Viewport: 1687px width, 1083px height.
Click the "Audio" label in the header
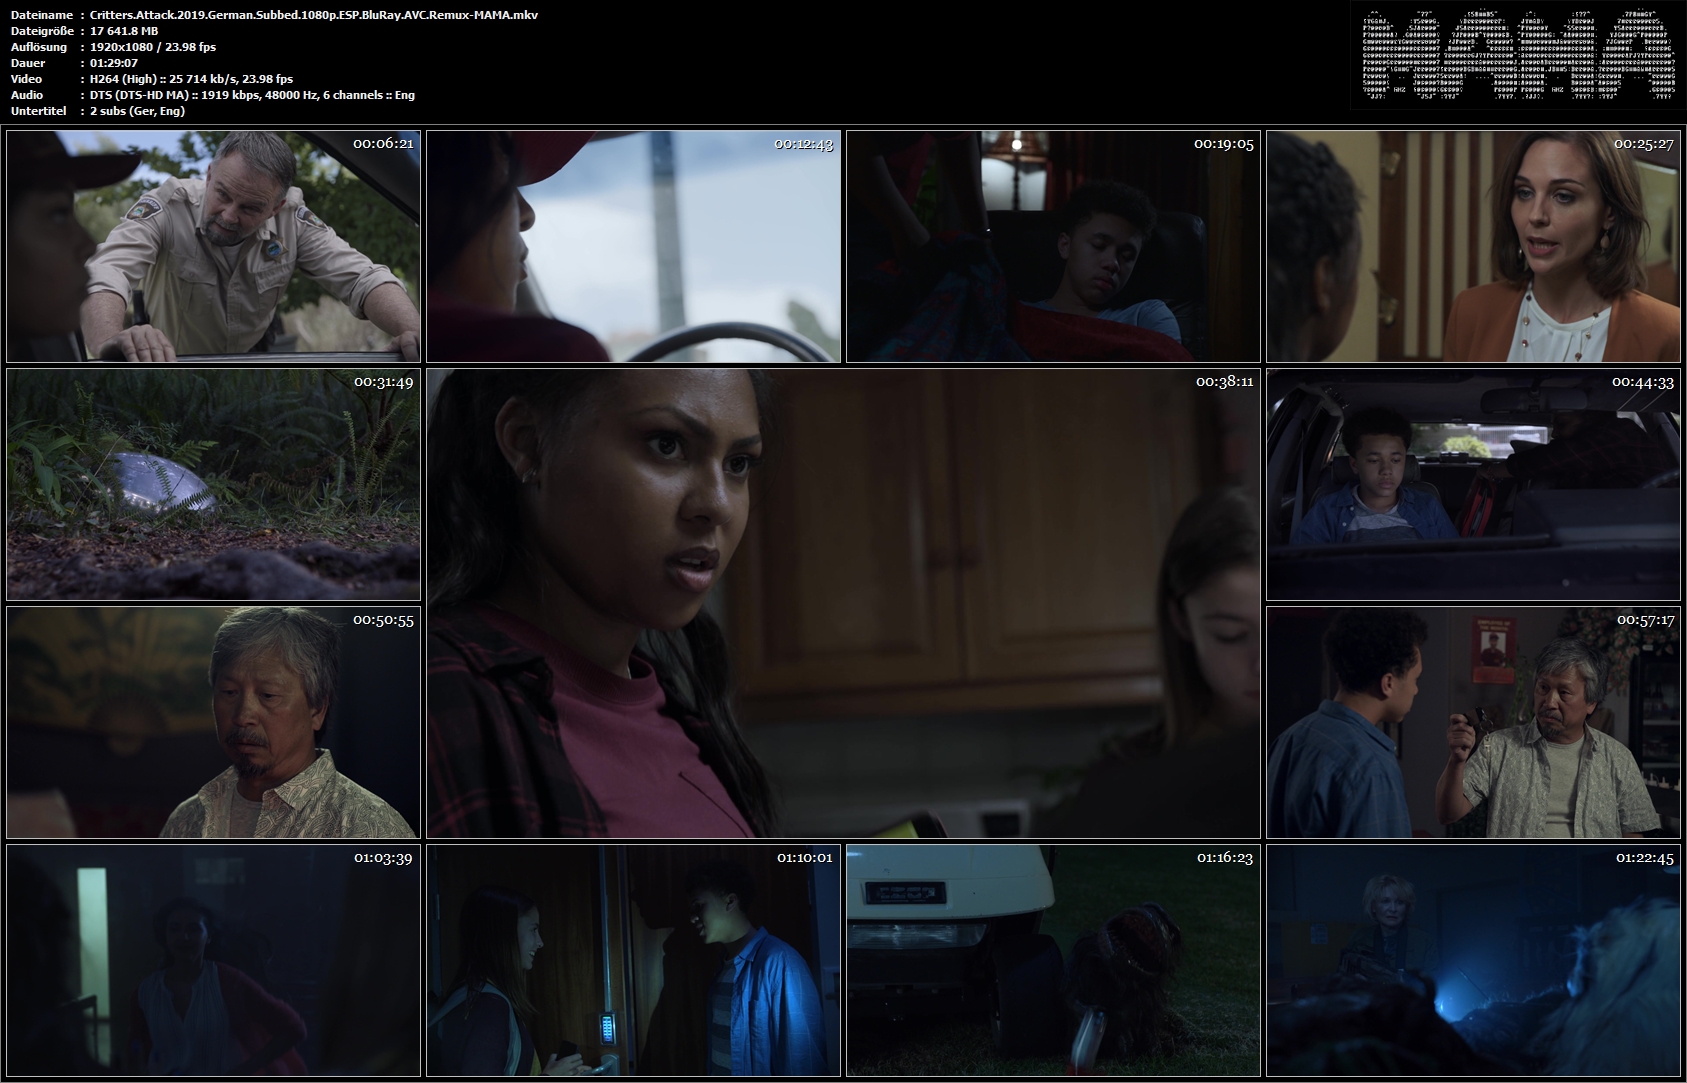28,95
